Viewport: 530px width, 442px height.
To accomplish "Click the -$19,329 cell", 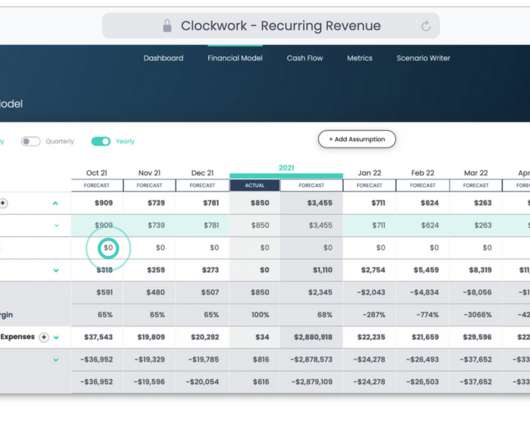I will 149,360.
